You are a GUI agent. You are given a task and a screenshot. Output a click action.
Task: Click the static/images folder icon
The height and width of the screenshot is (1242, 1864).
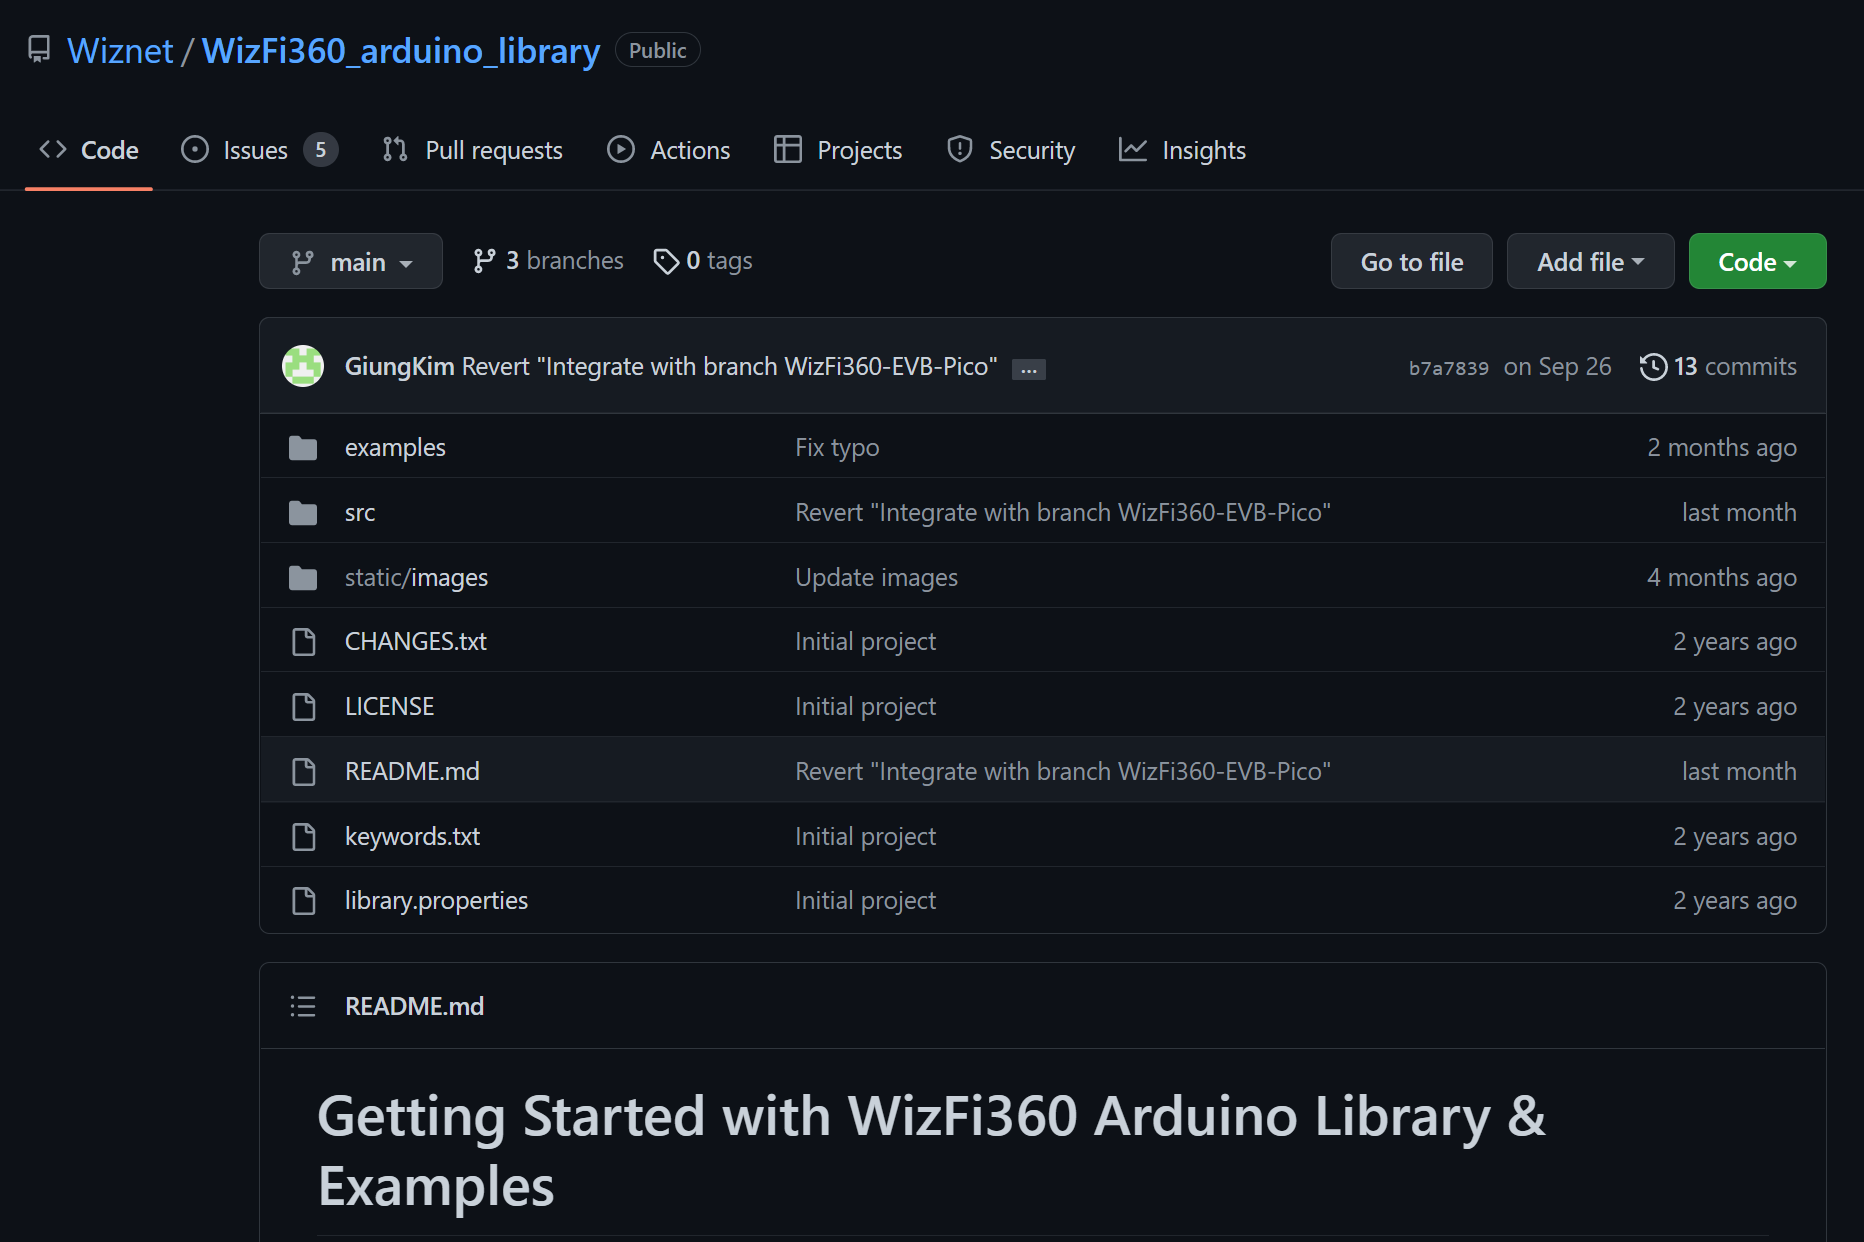pos(303,578)
